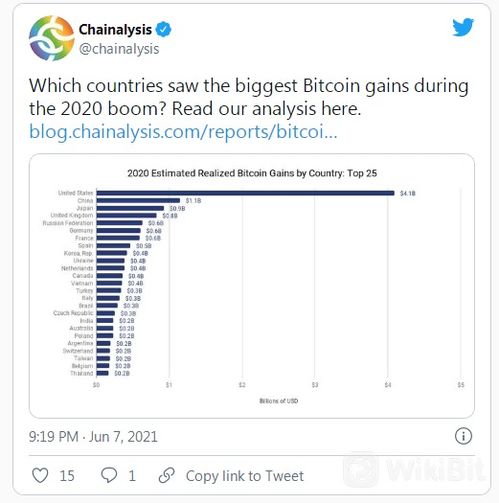Image resolution: width=499 pixels, height=503 pixels.
Task: Open the blog.chainalysis.com report link
Action: coord(183,131)
